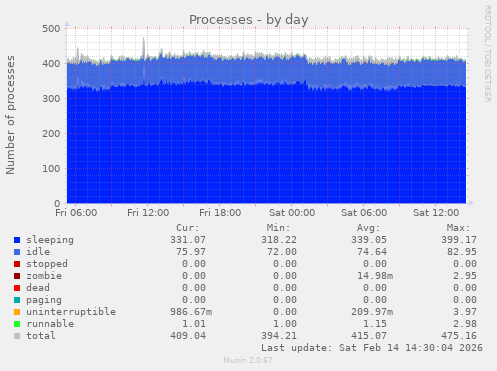Viewport: 497px width, 371px height.
Task: Click sleeping maximum value 399.17
Action: pyautogui.click(x=459, y=240)
